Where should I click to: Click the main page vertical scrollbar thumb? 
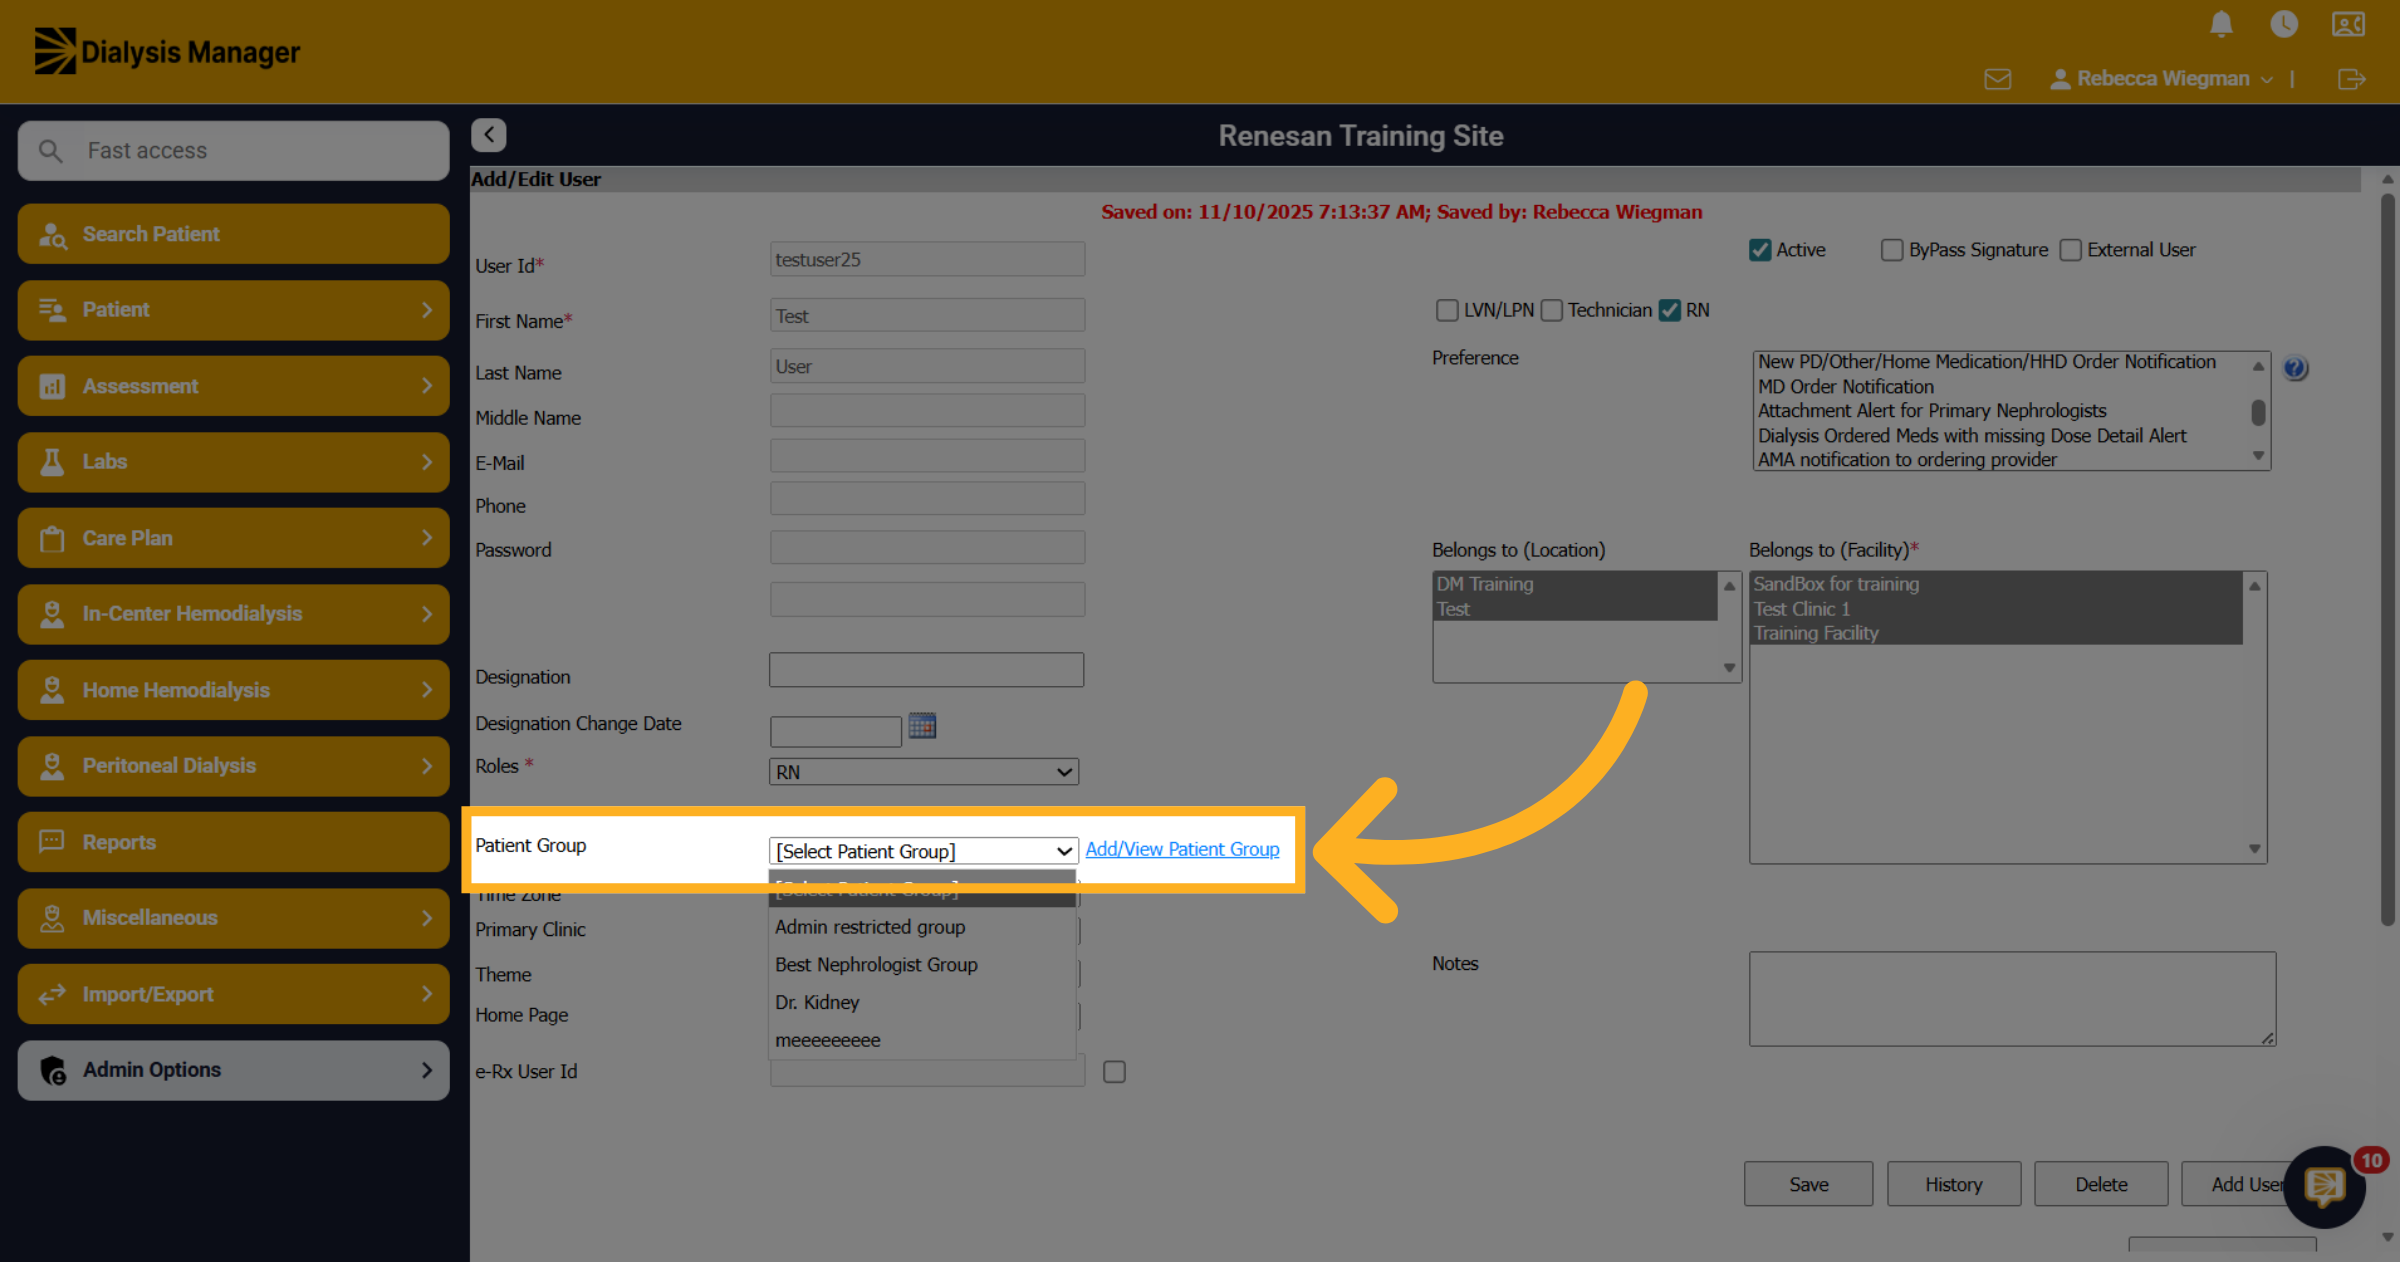click(2388, 560)
